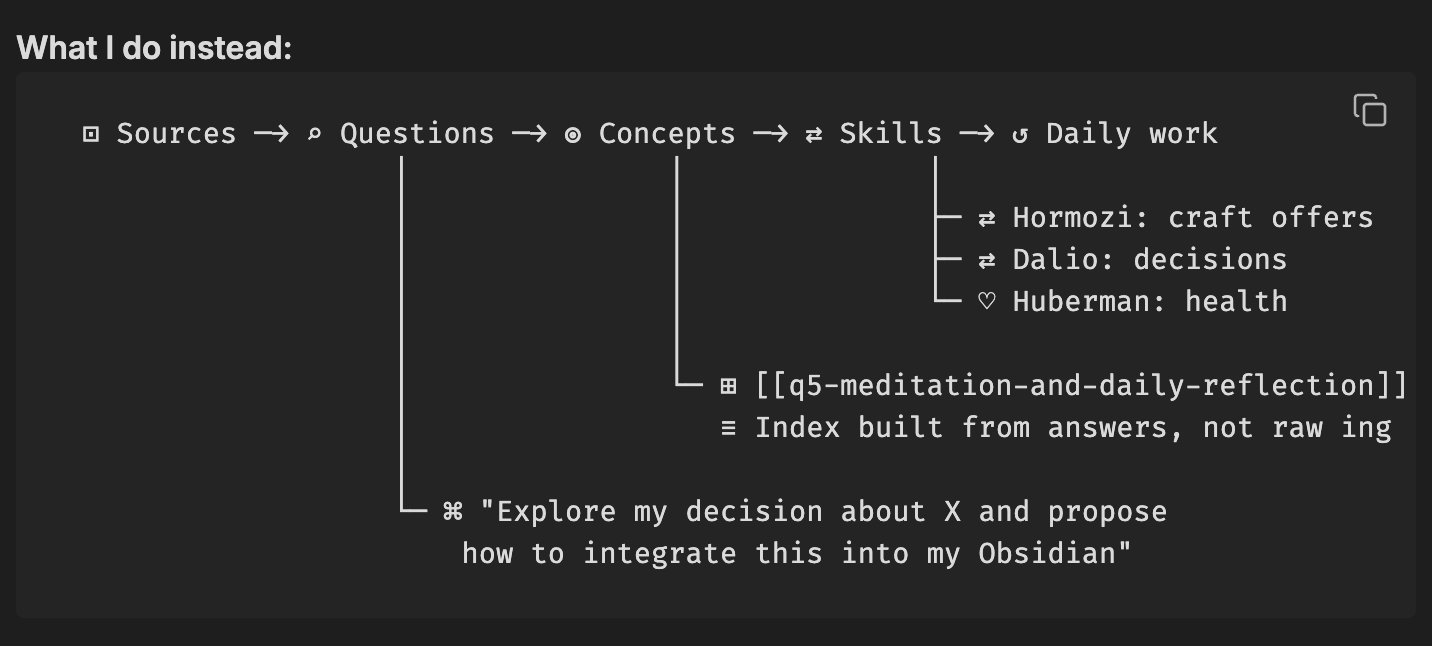Click the grid icon before the q5 link
This screenshot has height=646, width=1432.
(x=728, y=386)
